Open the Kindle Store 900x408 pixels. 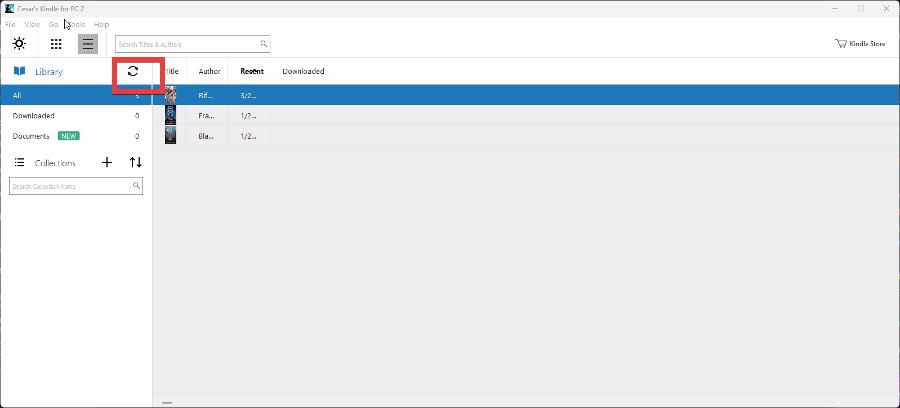[860, 44]
